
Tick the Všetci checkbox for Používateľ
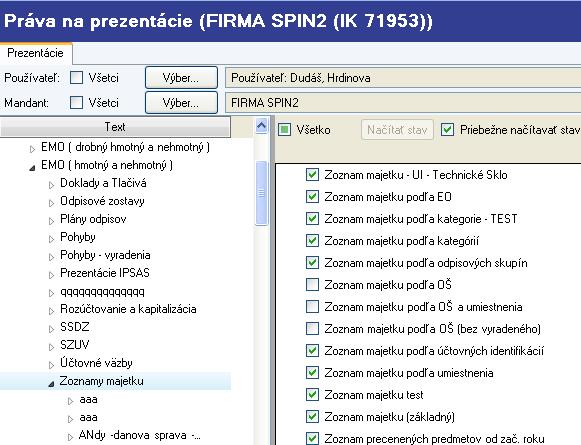76,78
